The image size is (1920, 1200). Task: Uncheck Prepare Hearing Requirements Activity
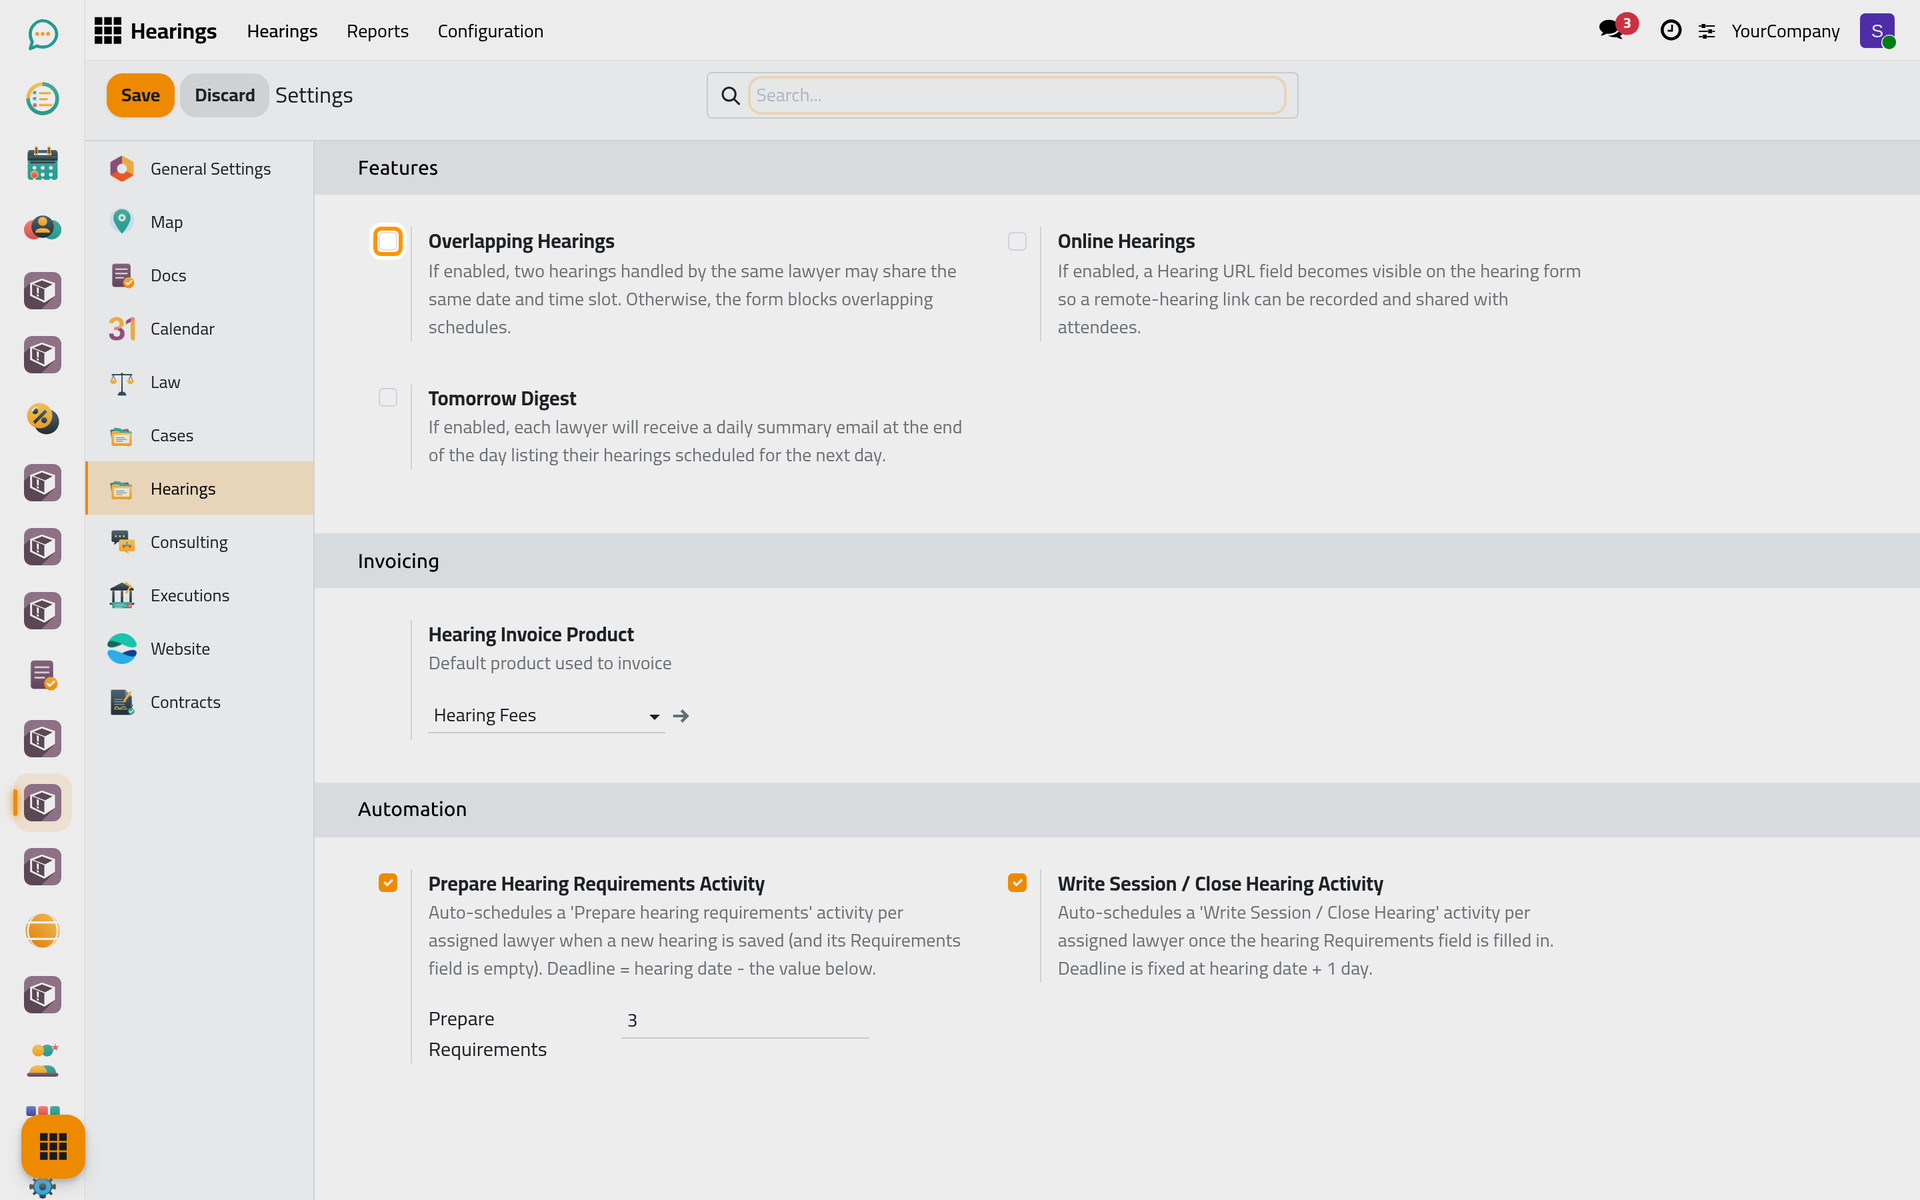pyautogui.click(x=388, y=883)
